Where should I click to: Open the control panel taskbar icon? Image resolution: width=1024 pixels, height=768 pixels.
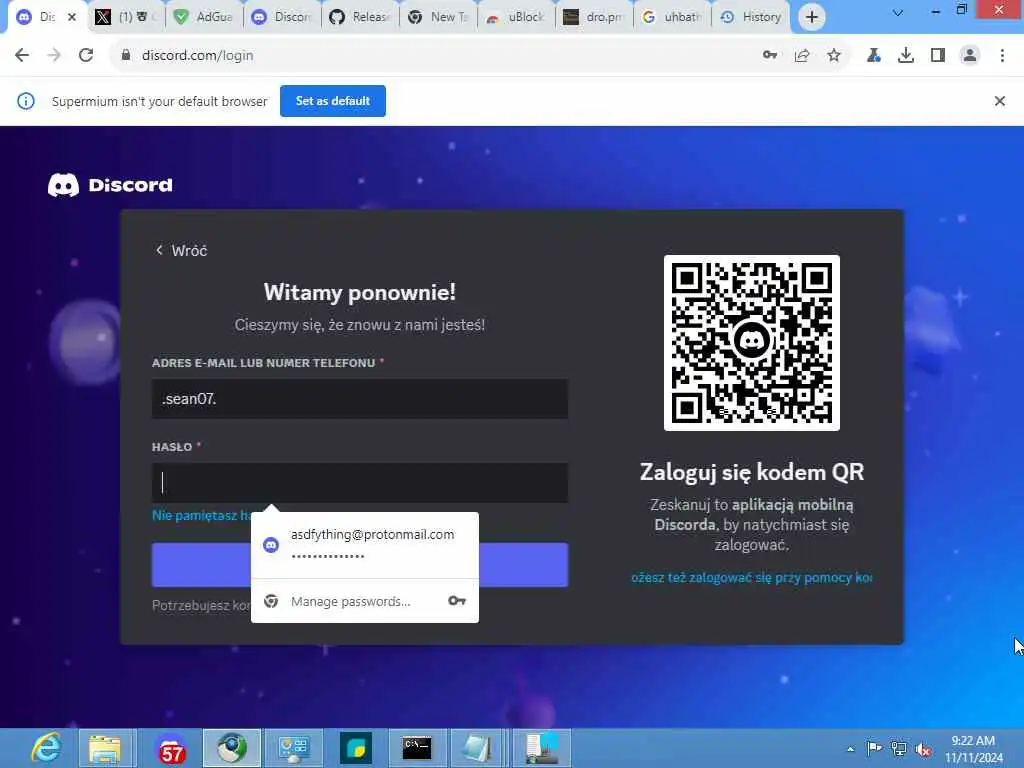click(x=293, y=748)
